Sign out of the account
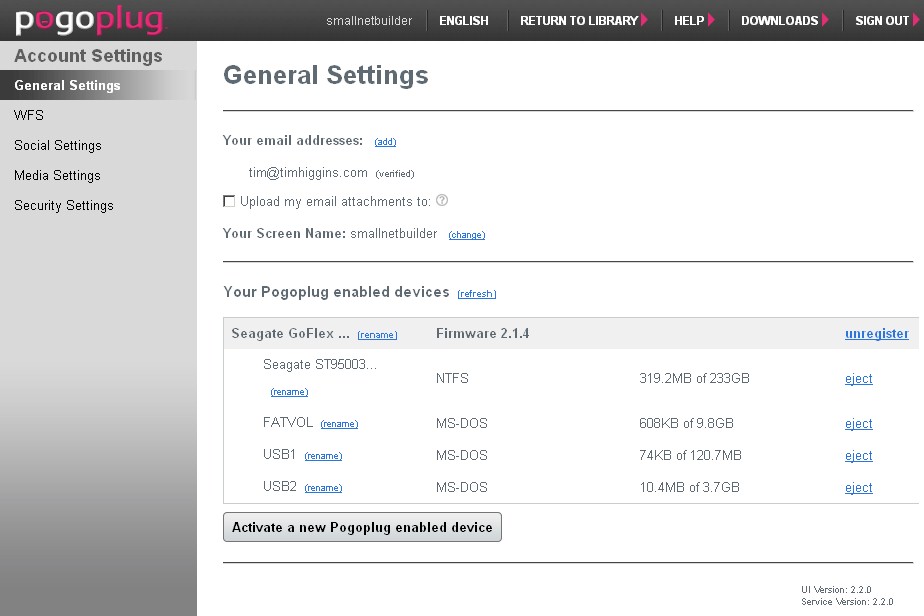 click(886, 21)
